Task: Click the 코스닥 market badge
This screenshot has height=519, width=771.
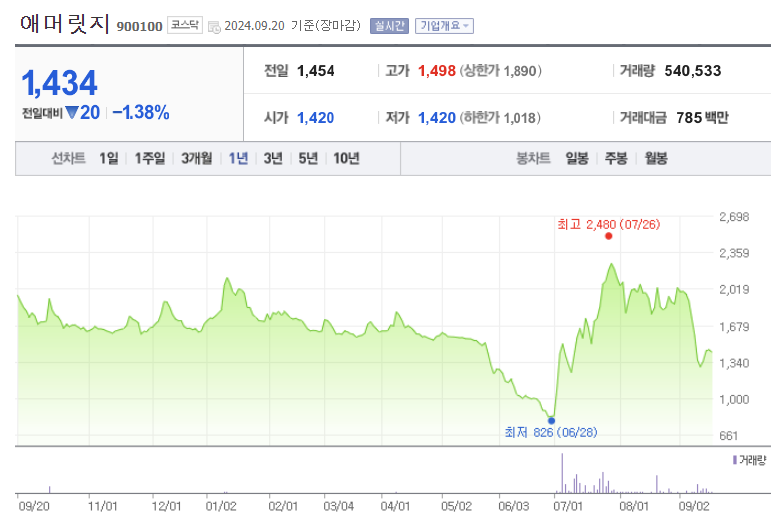Action: [185, 25]
